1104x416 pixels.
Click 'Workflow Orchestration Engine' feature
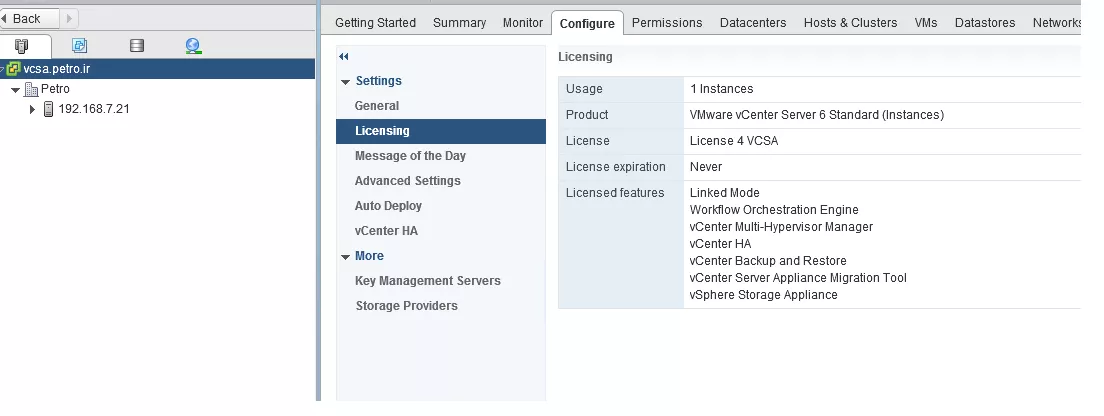coord(774,210)
